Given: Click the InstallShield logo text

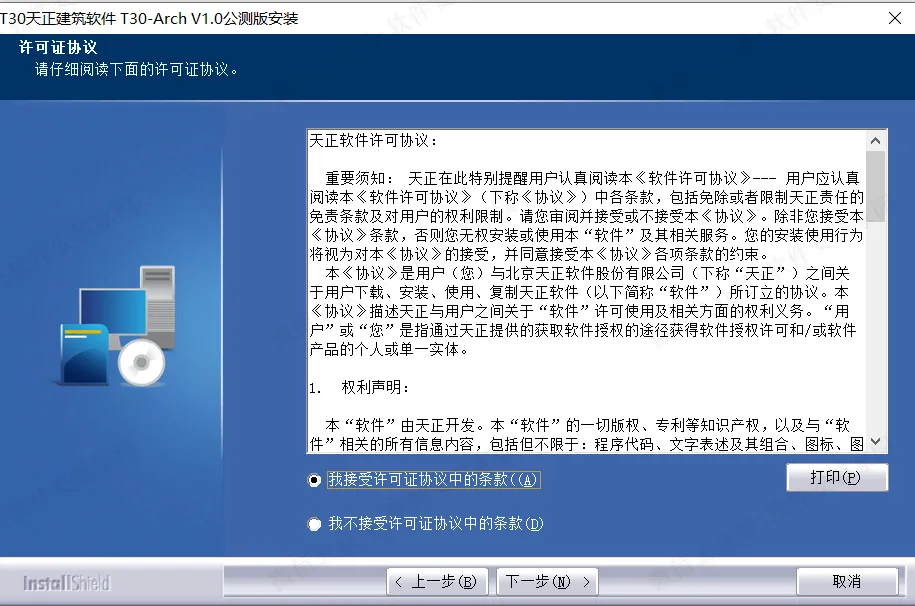Looking at the screenshot, I should pyautogui.click(x=67, y=583).
